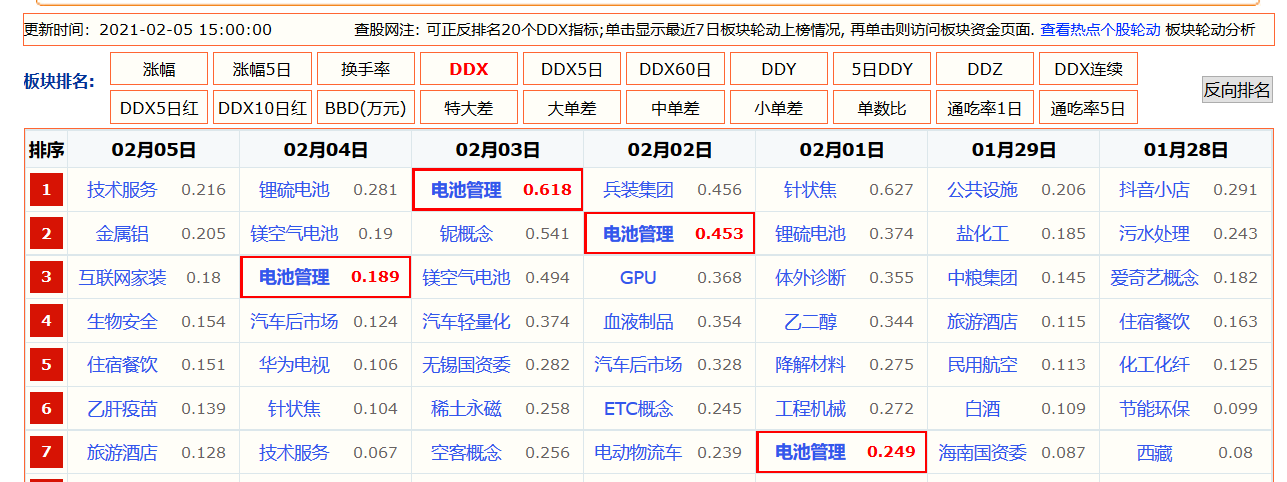Click the highlighted 电池管理 under 02月03日
The height and width of the screenshot is (482, 1287).
468,190
